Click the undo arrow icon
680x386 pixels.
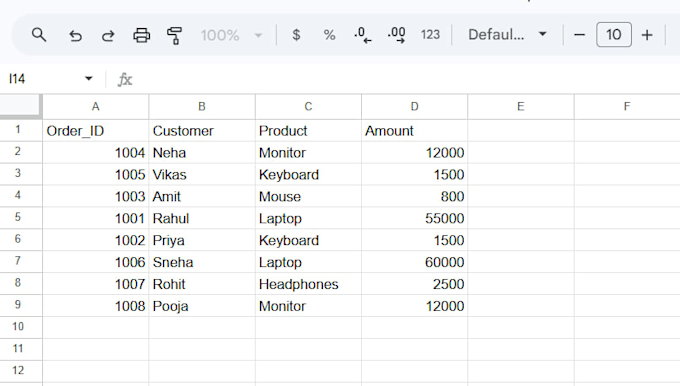coord(75,35)
